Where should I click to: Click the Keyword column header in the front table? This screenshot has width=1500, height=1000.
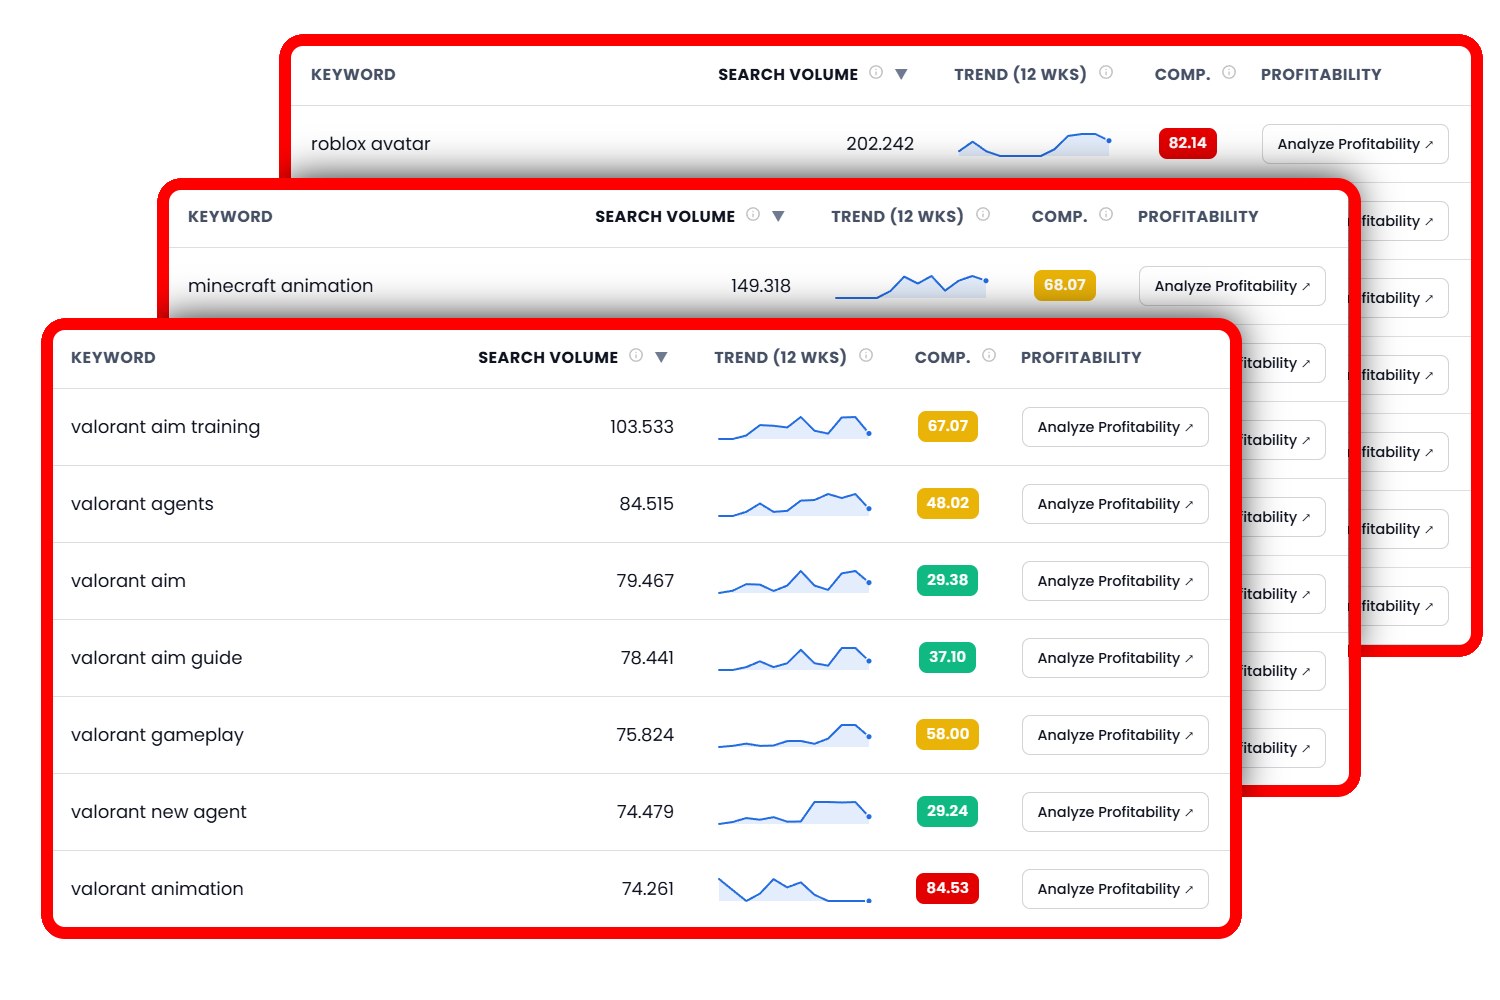(x=113, y=357)
